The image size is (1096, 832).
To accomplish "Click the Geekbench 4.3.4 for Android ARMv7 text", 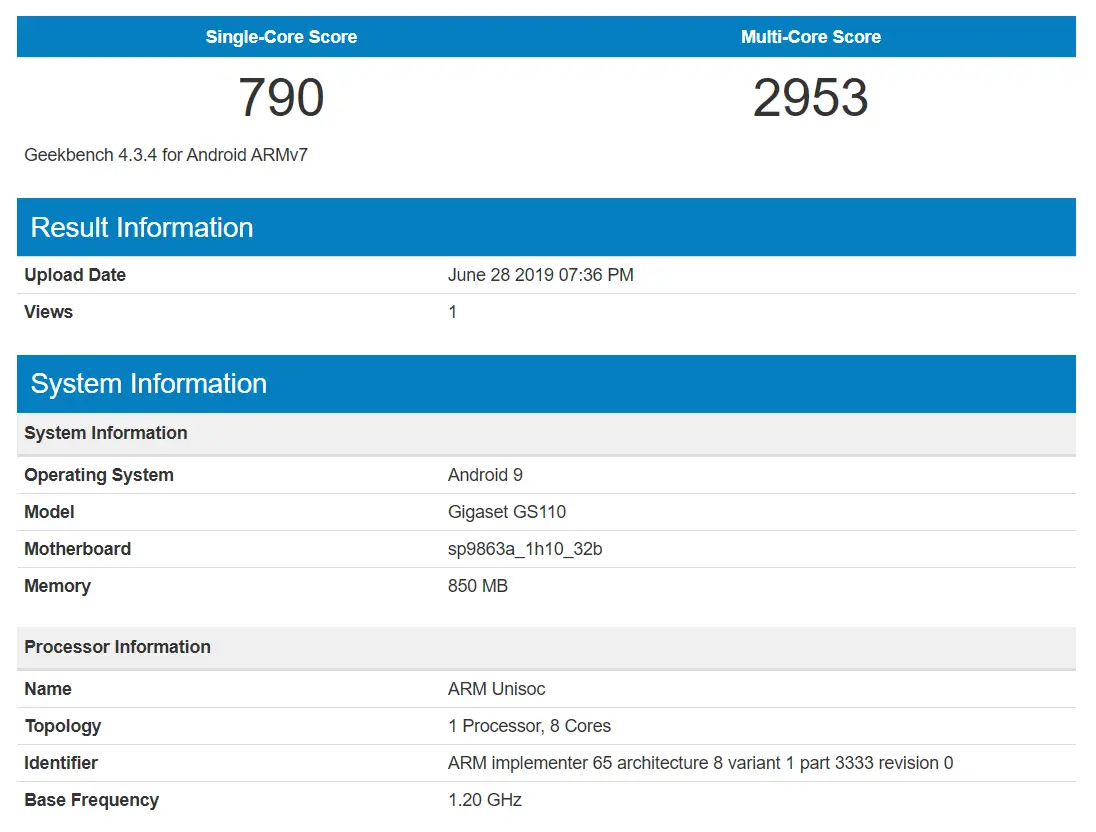I will click(x=166, y=155).
